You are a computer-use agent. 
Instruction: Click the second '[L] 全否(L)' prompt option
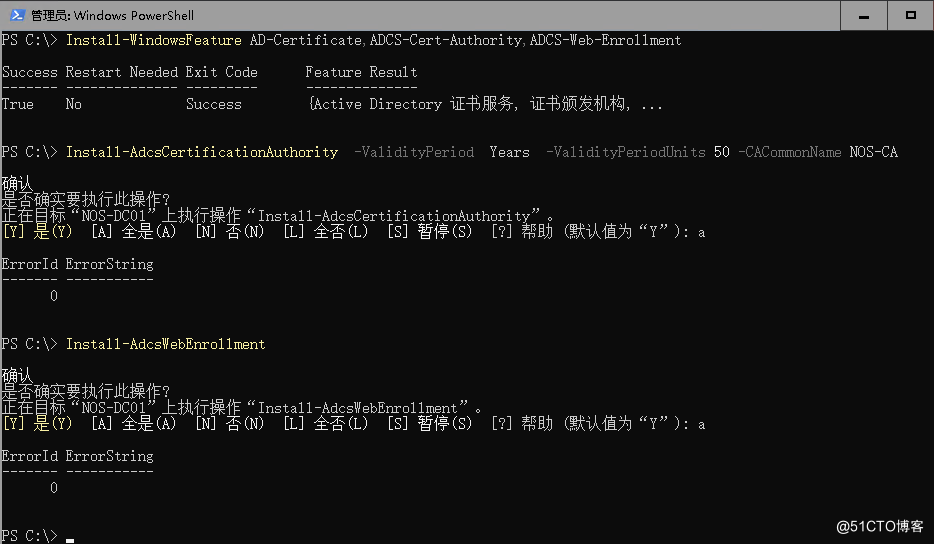325,424
